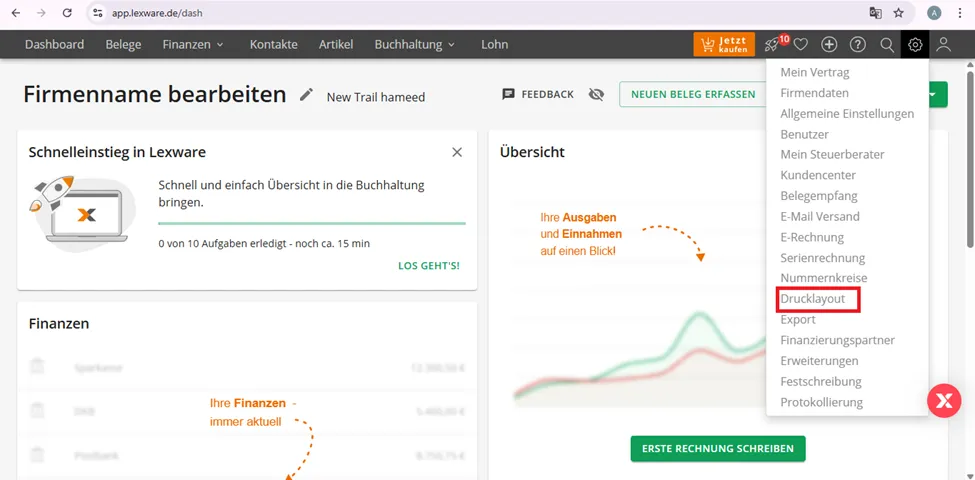Click the address bar URL app.lexware.de/dash
The width and height of the screenshot is (975, 480).
click(157, 13)
